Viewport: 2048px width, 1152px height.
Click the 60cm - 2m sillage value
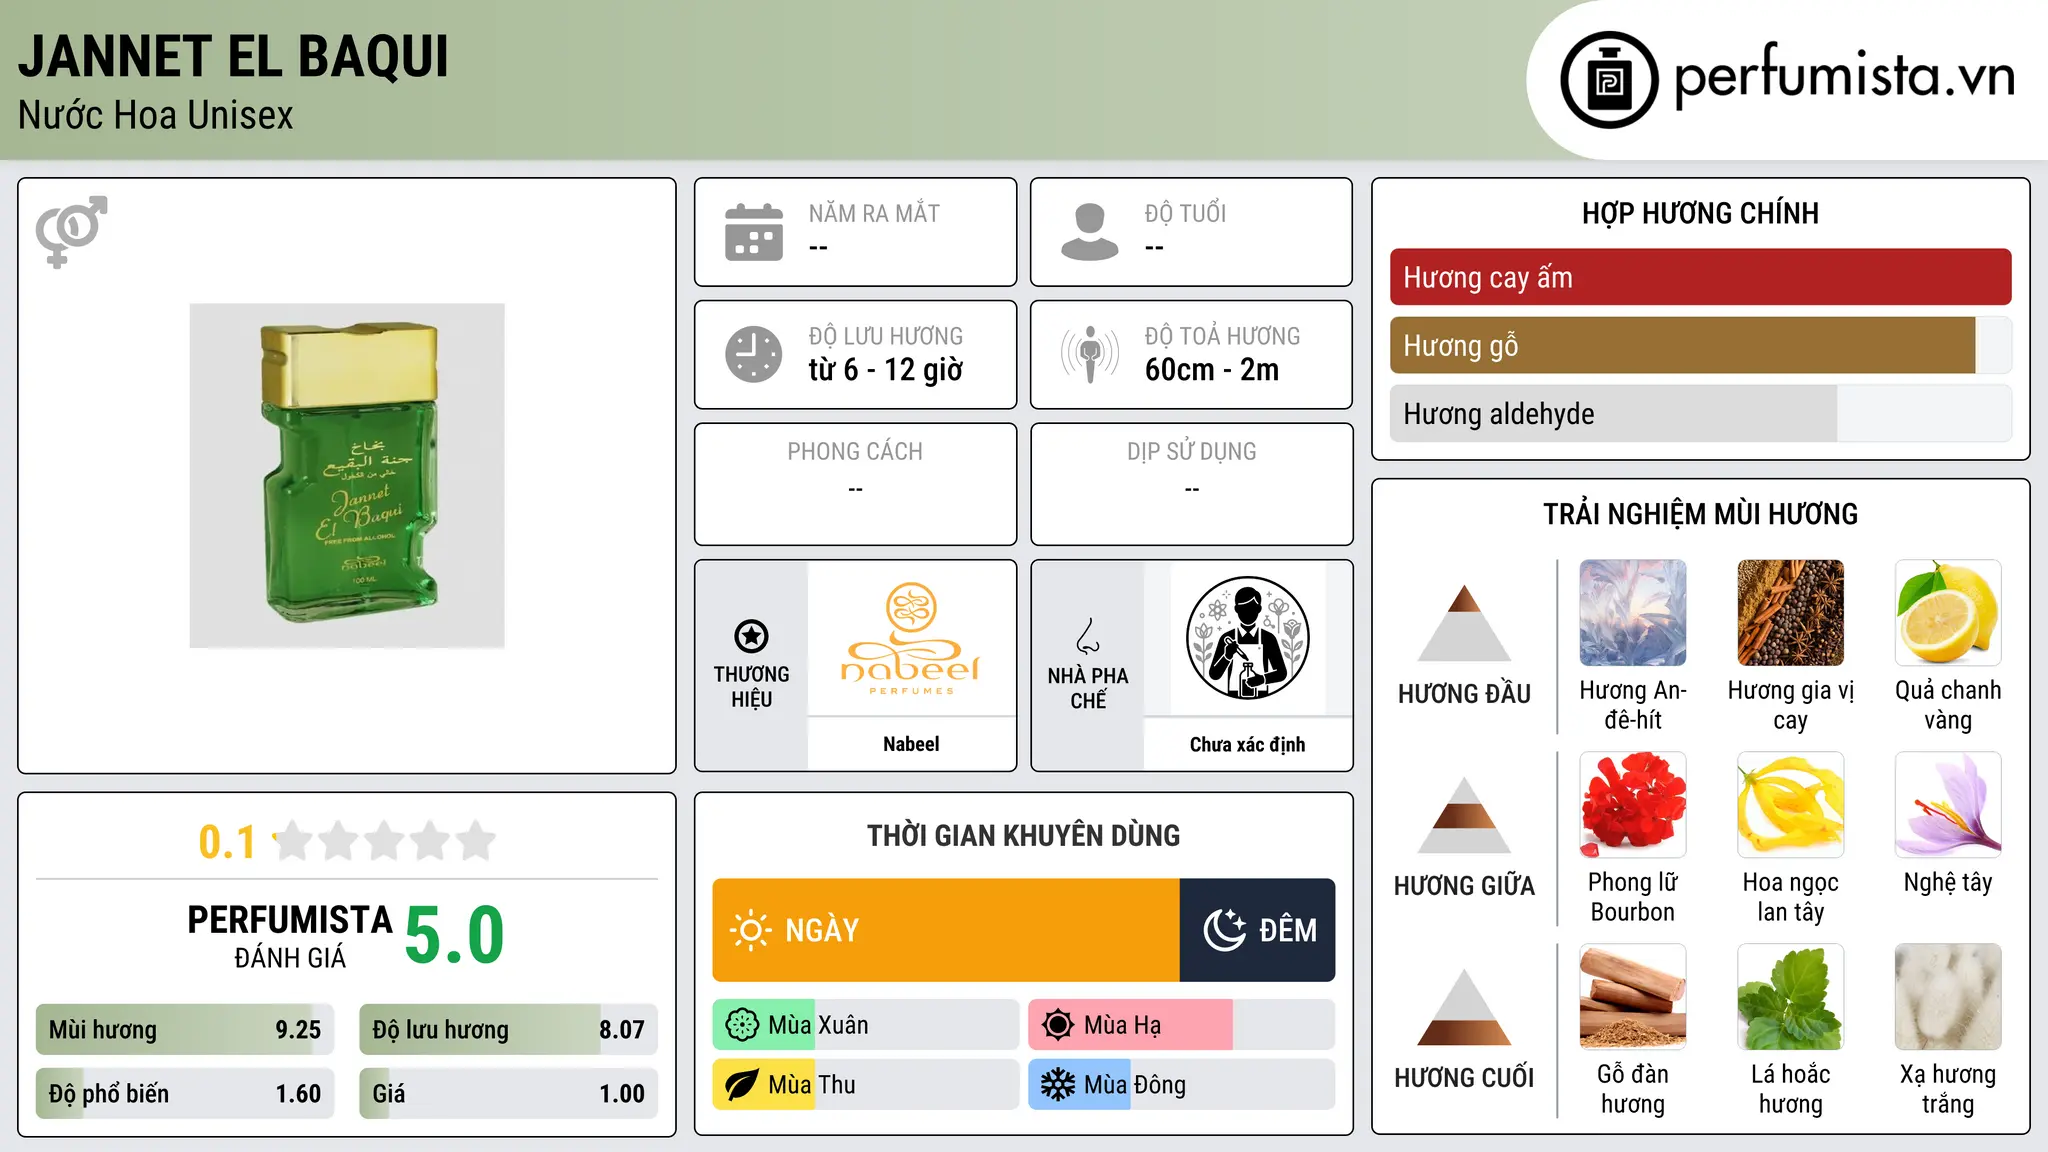coord(1212,370)
